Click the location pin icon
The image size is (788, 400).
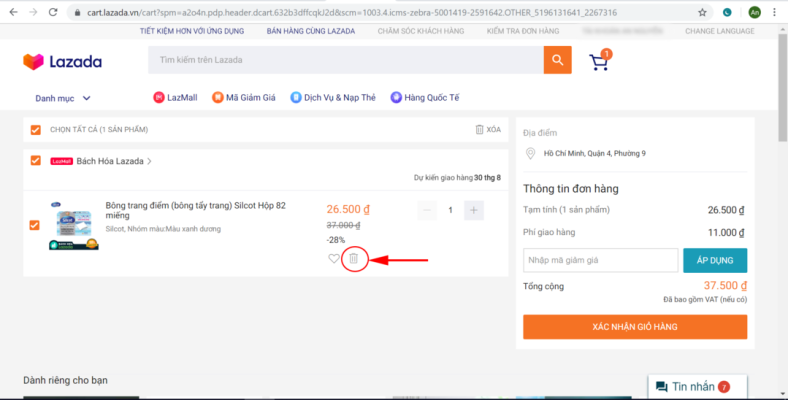tap(530, 153)
